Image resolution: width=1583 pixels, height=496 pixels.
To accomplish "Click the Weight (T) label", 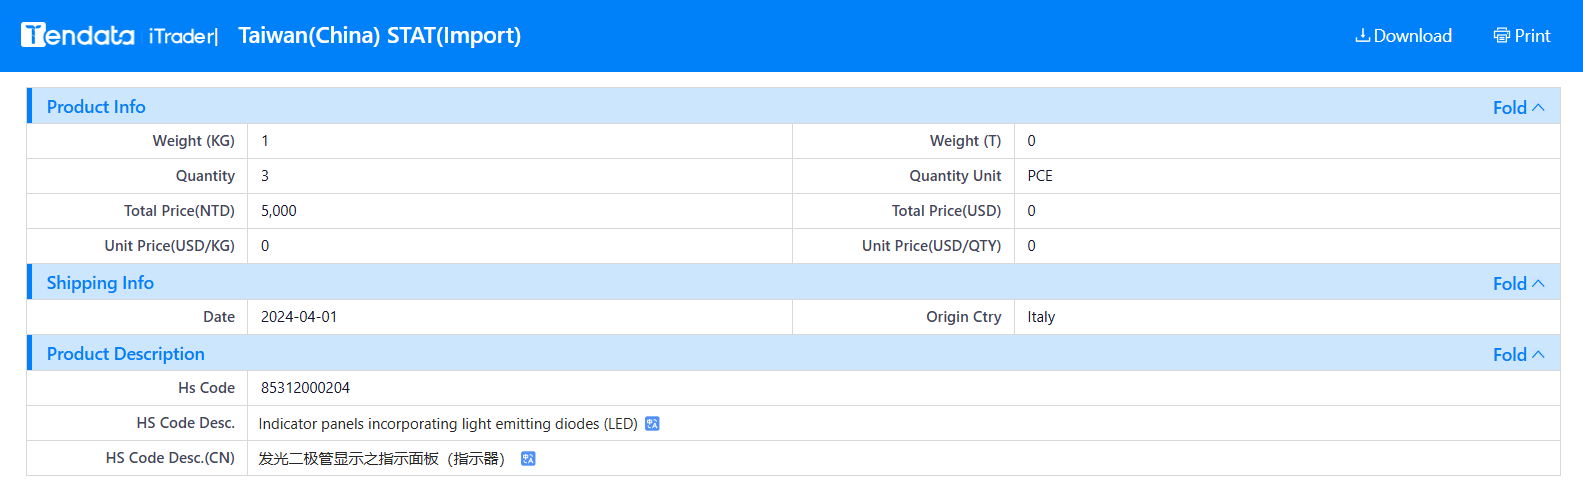I will point(965,141).
